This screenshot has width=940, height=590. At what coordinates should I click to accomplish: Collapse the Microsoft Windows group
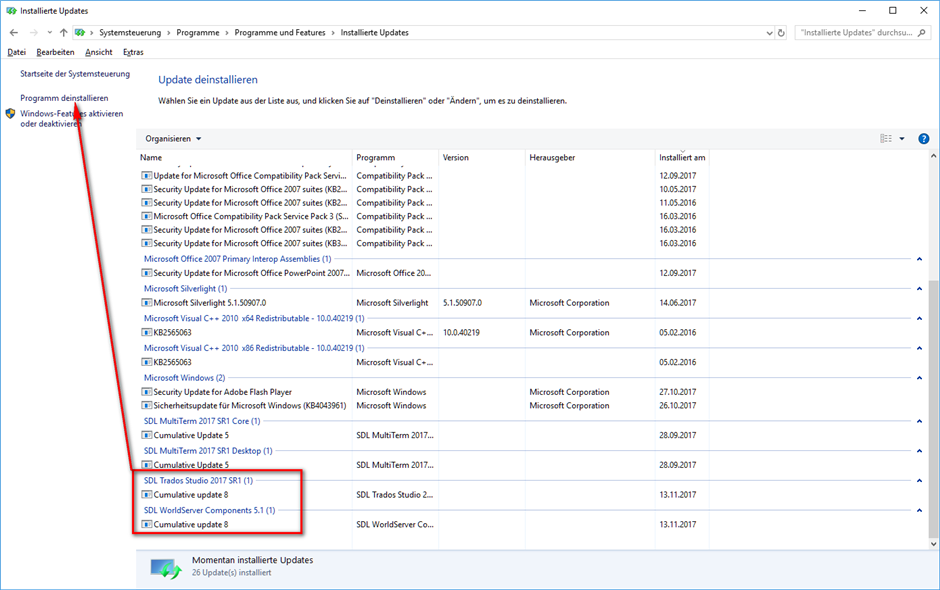[919, 378]
